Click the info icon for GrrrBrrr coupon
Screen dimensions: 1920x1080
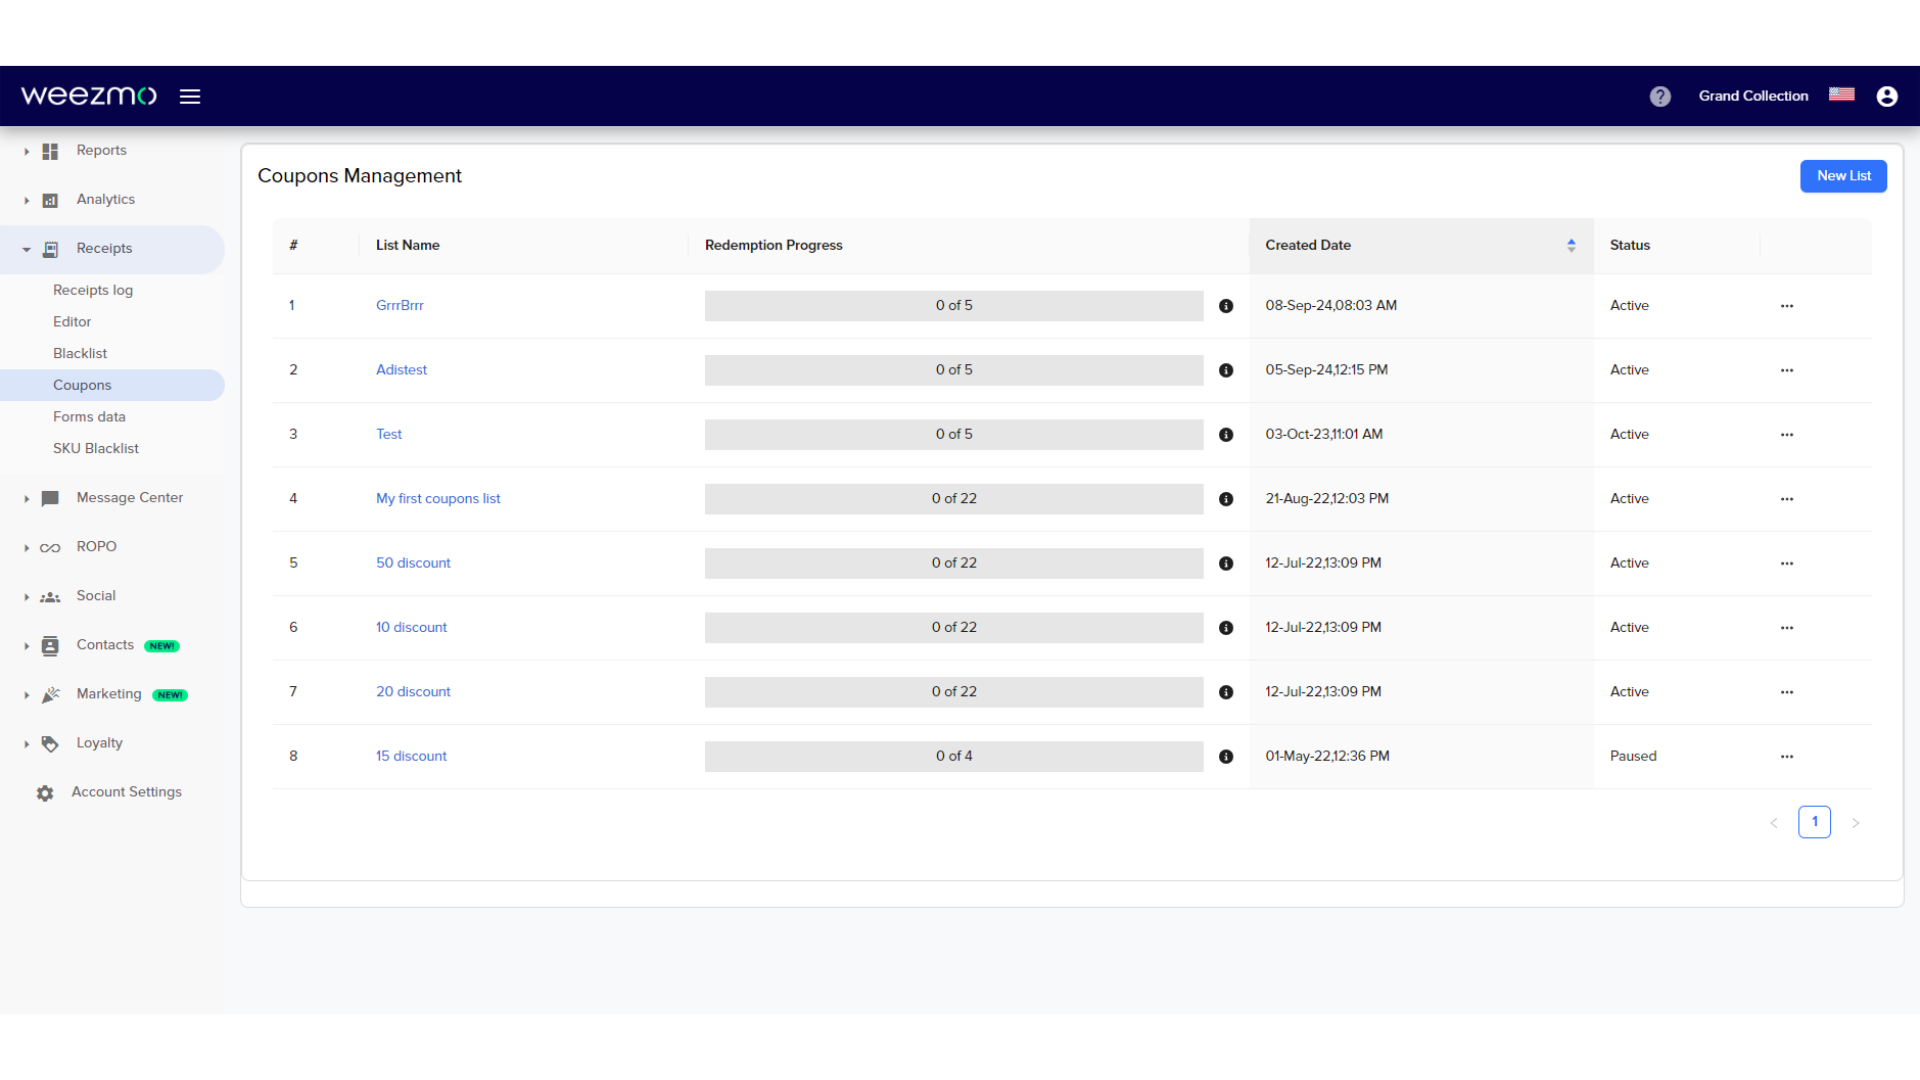(1225, 305)
